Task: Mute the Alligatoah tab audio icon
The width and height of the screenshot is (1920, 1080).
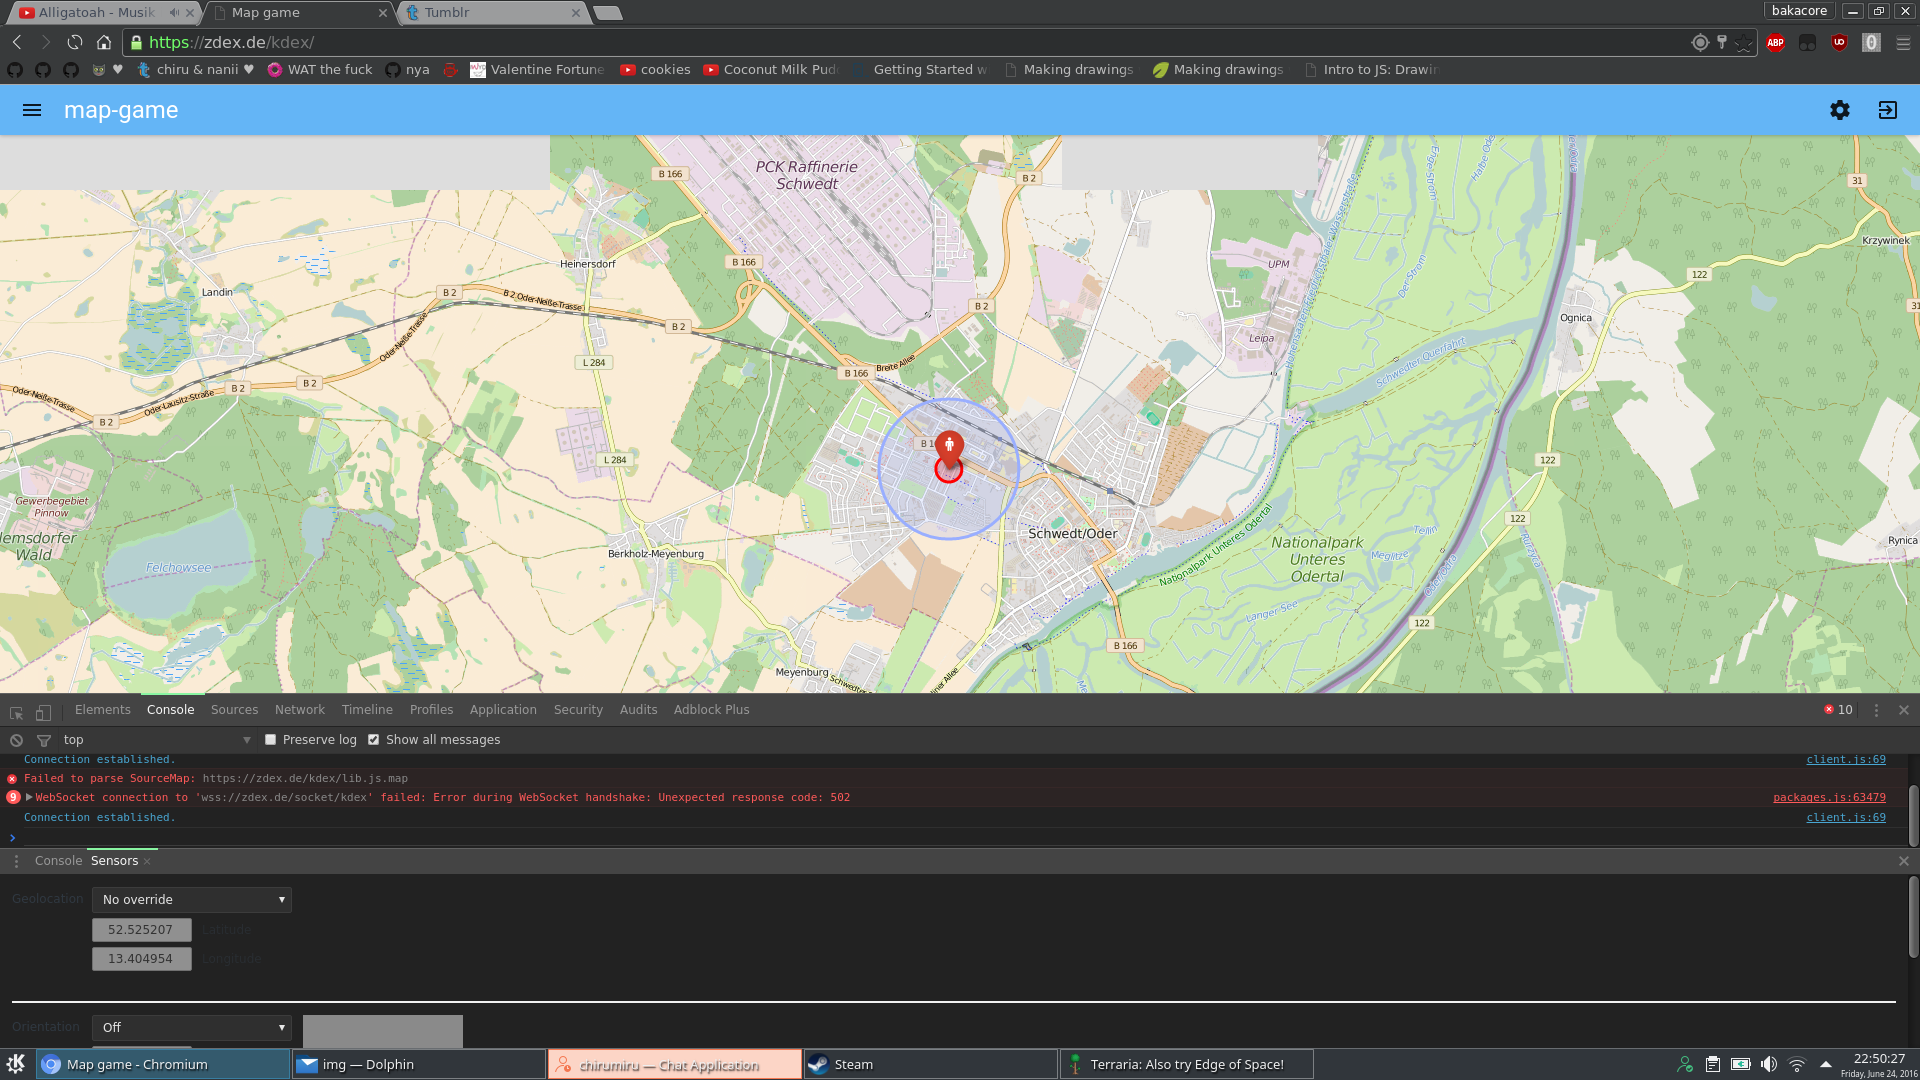Action: click(x=175, y=12)
